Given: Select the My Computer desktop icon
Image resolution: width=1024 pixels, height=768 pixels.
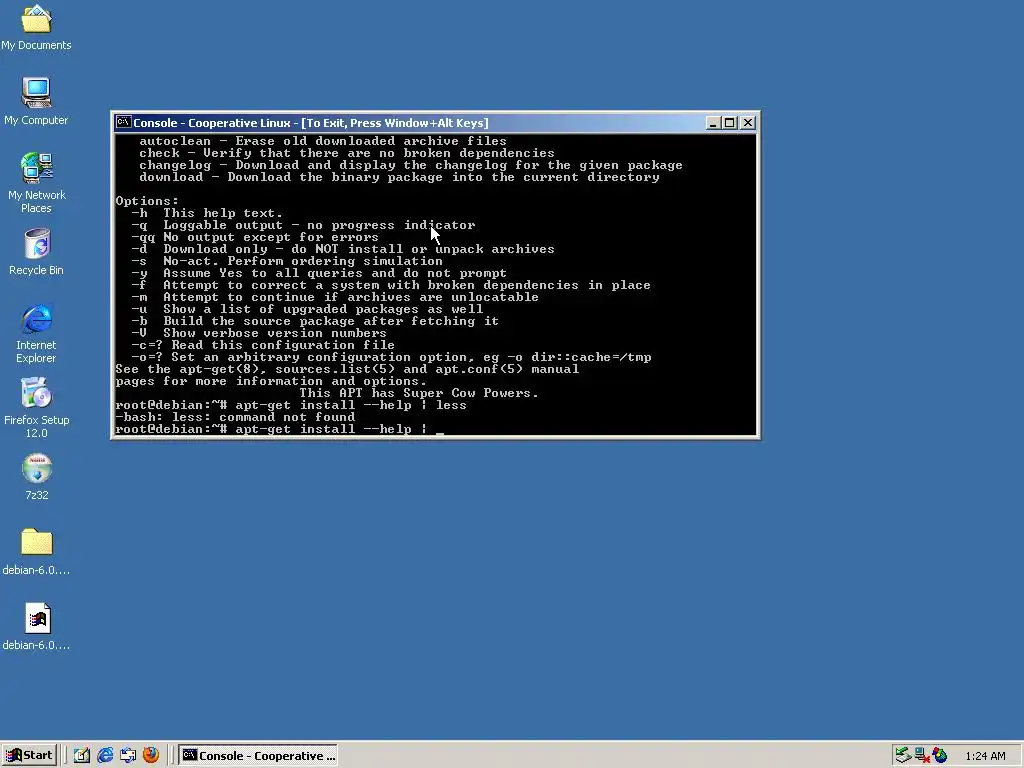Looking at the screenshot, I should coord(36,101).
